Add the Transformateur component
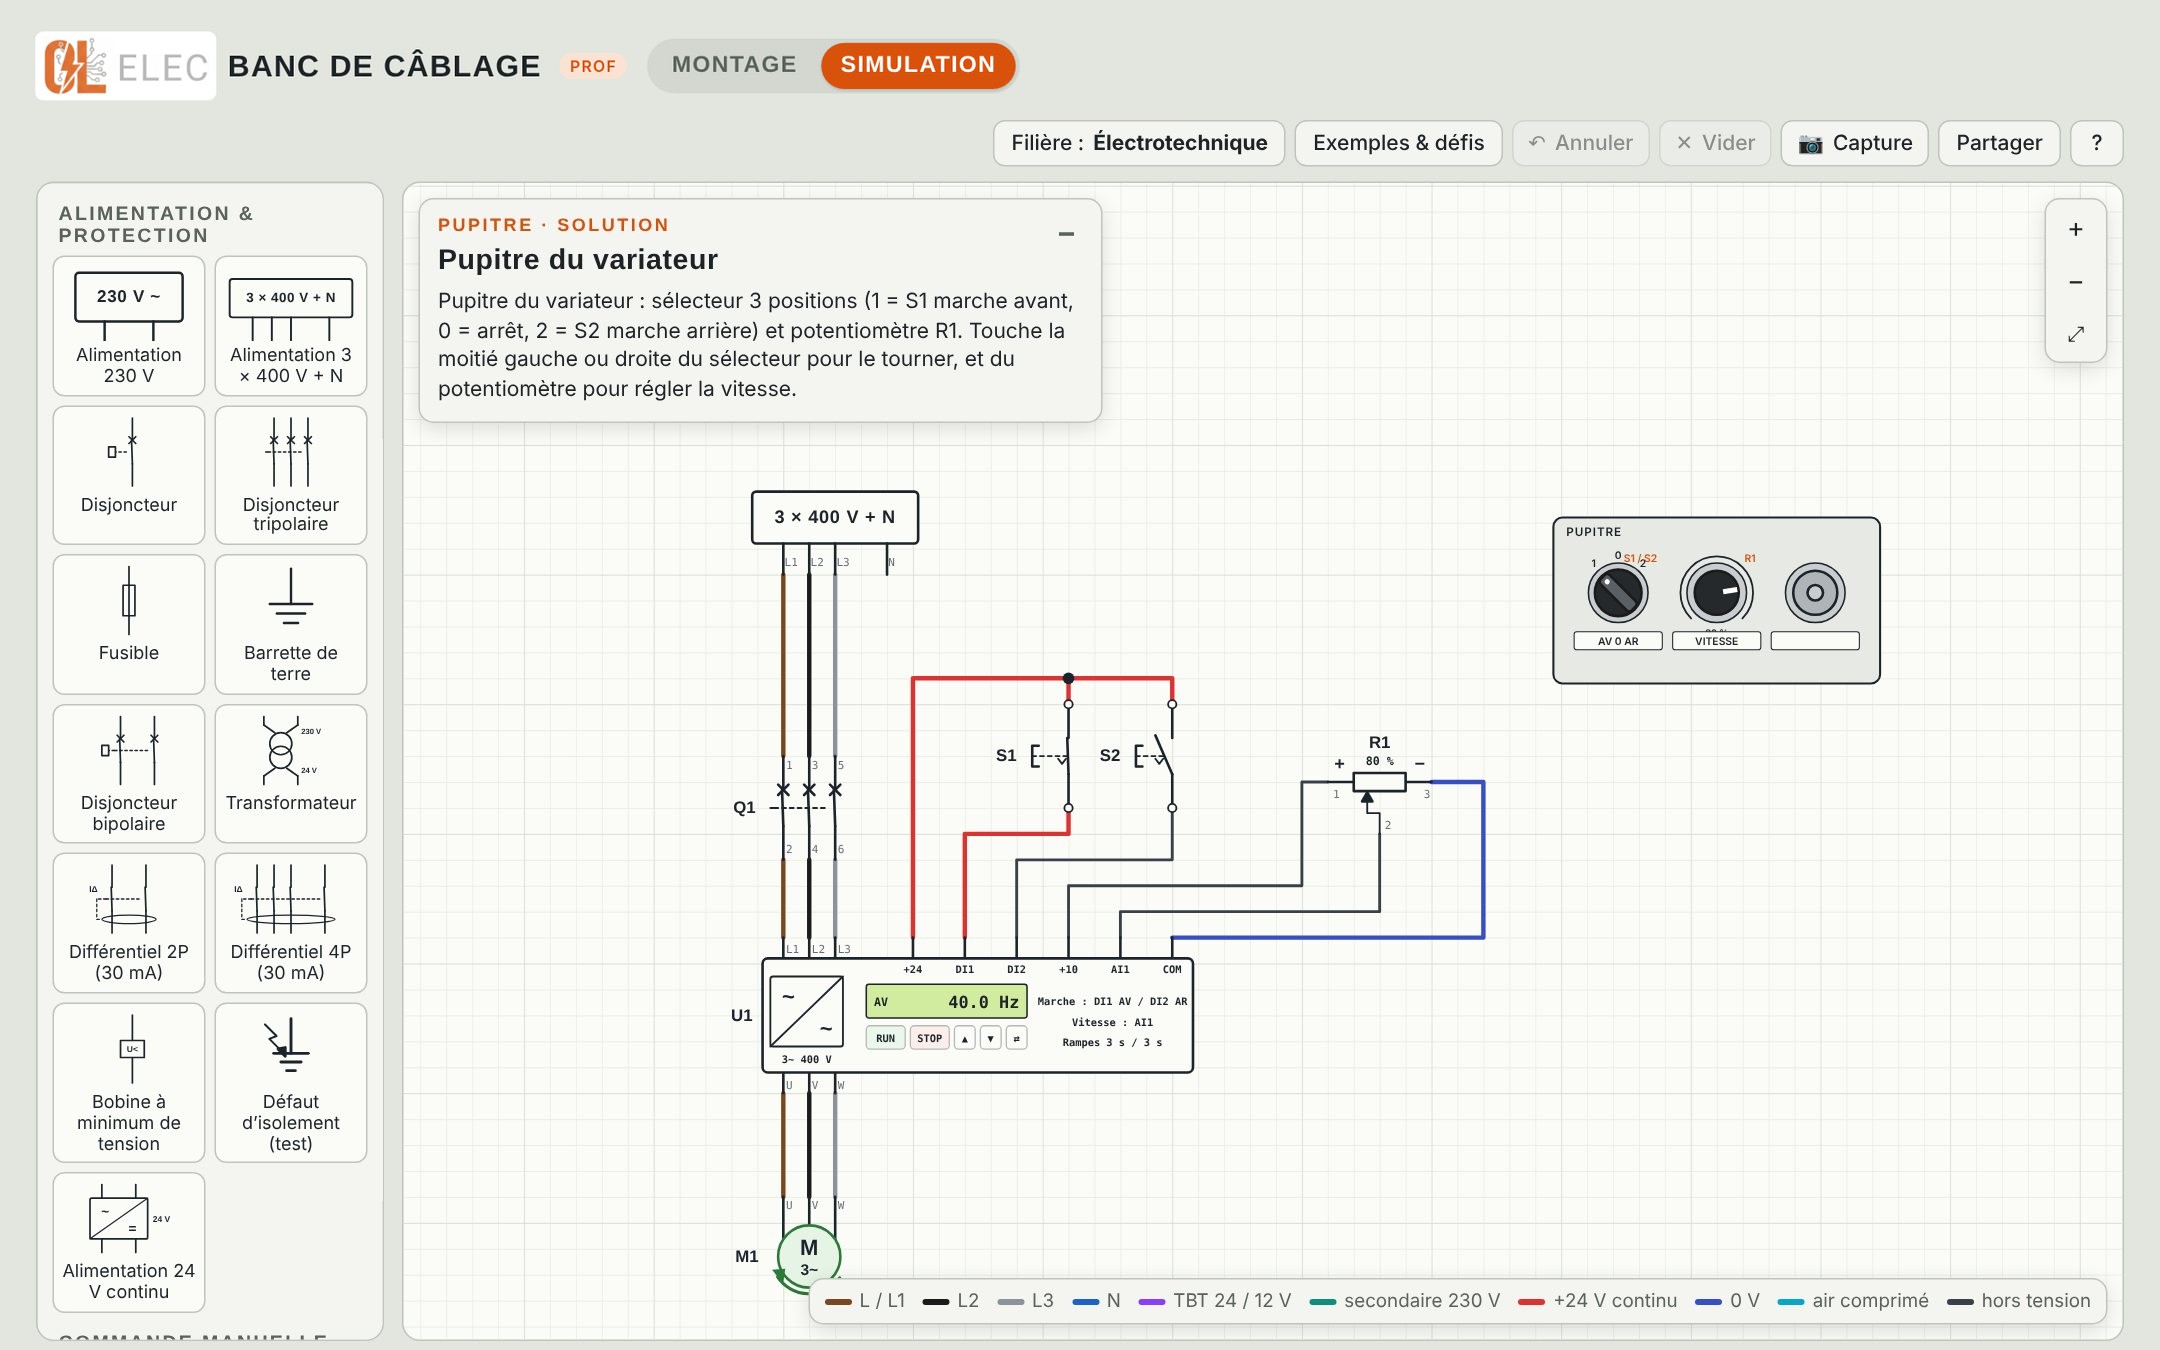The height and width of the screenshot is (1350, 2160). click(291, 774)
